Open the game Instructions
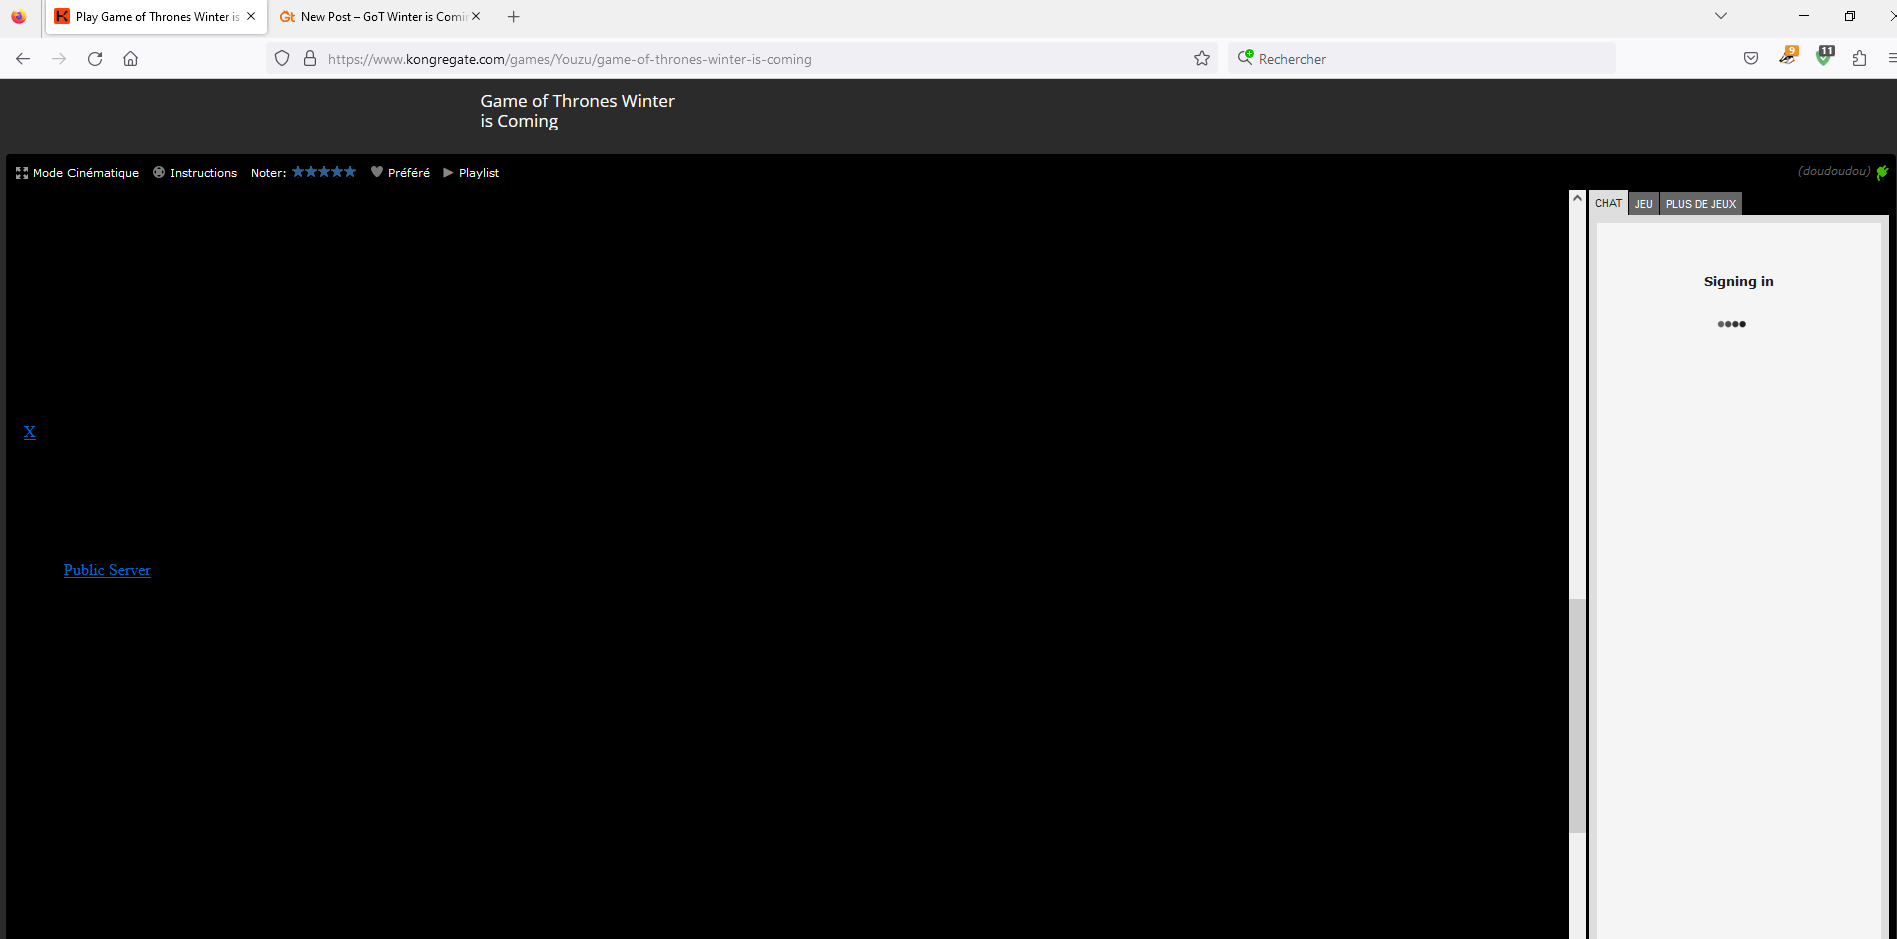The image size is (1897, 939). (x=195, y=173)
